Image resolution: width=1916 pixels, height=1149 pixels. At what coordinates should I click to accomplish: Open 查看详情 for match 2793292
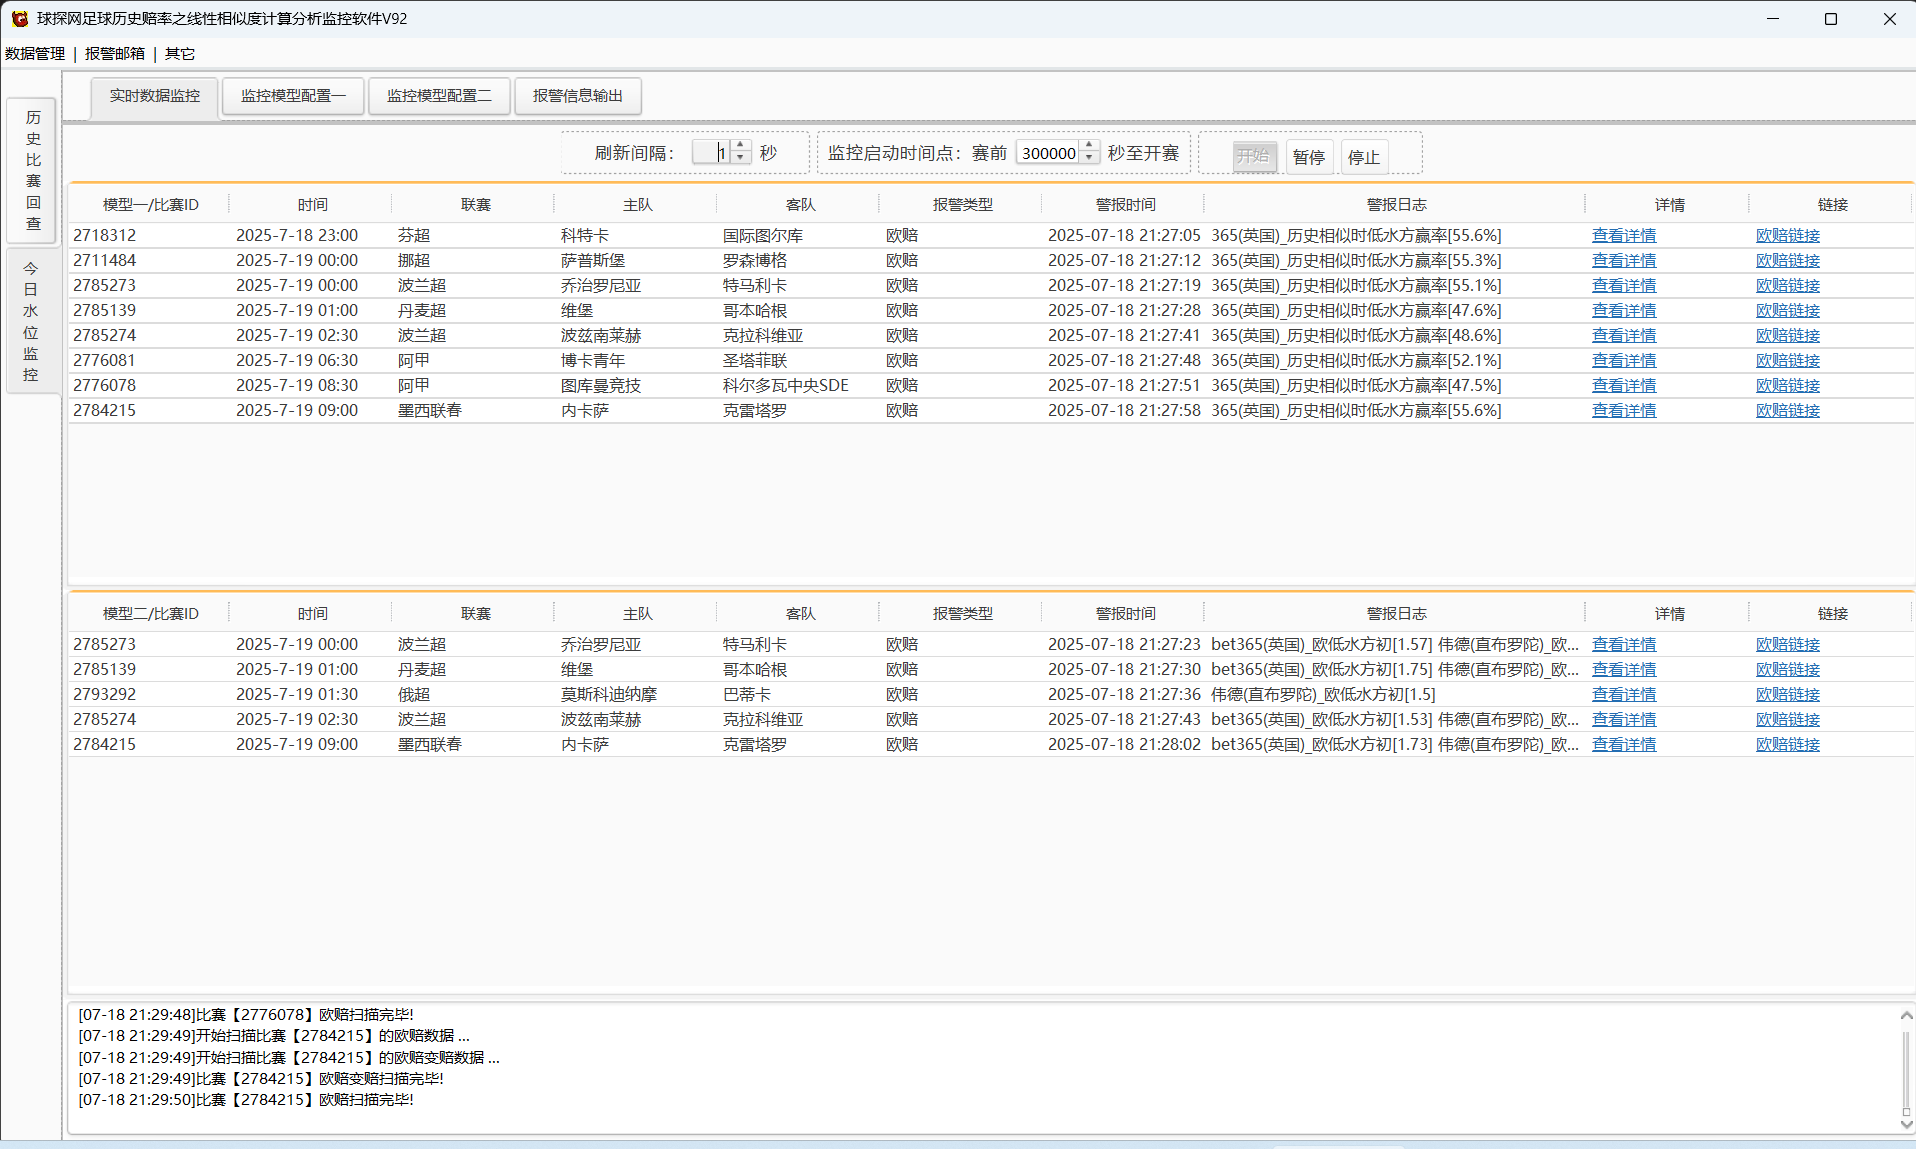[1624, 695]
